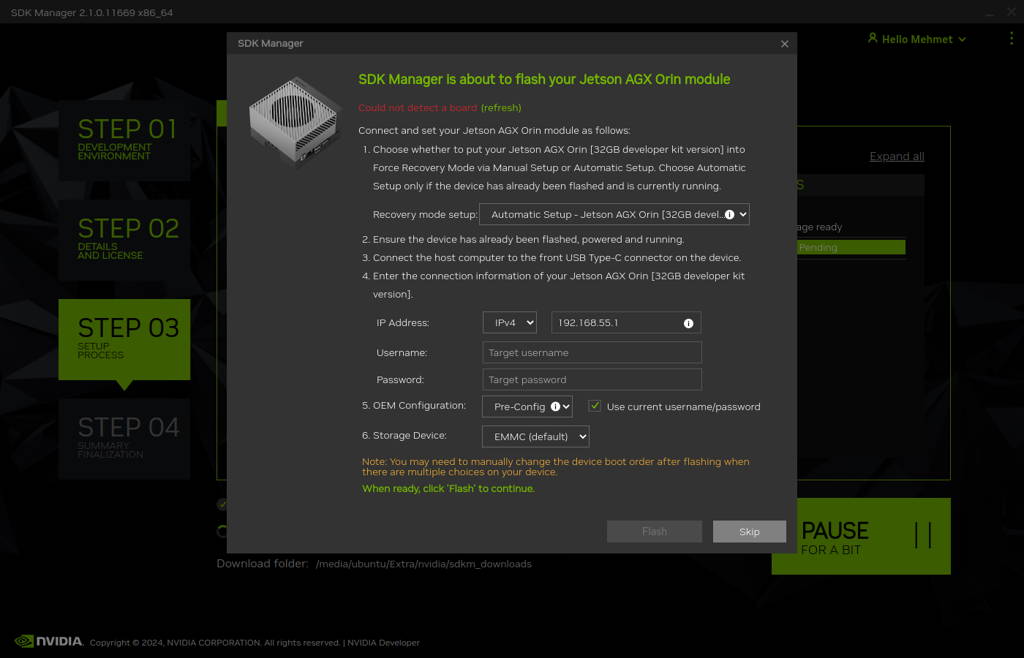Click the Flash button
This screenshot has height=658, width=1024.
[654, 531]
